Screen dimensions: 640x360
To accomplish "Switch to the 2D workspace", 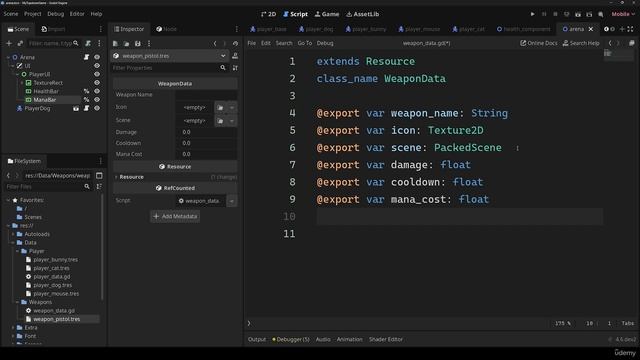I will point(269,14).
